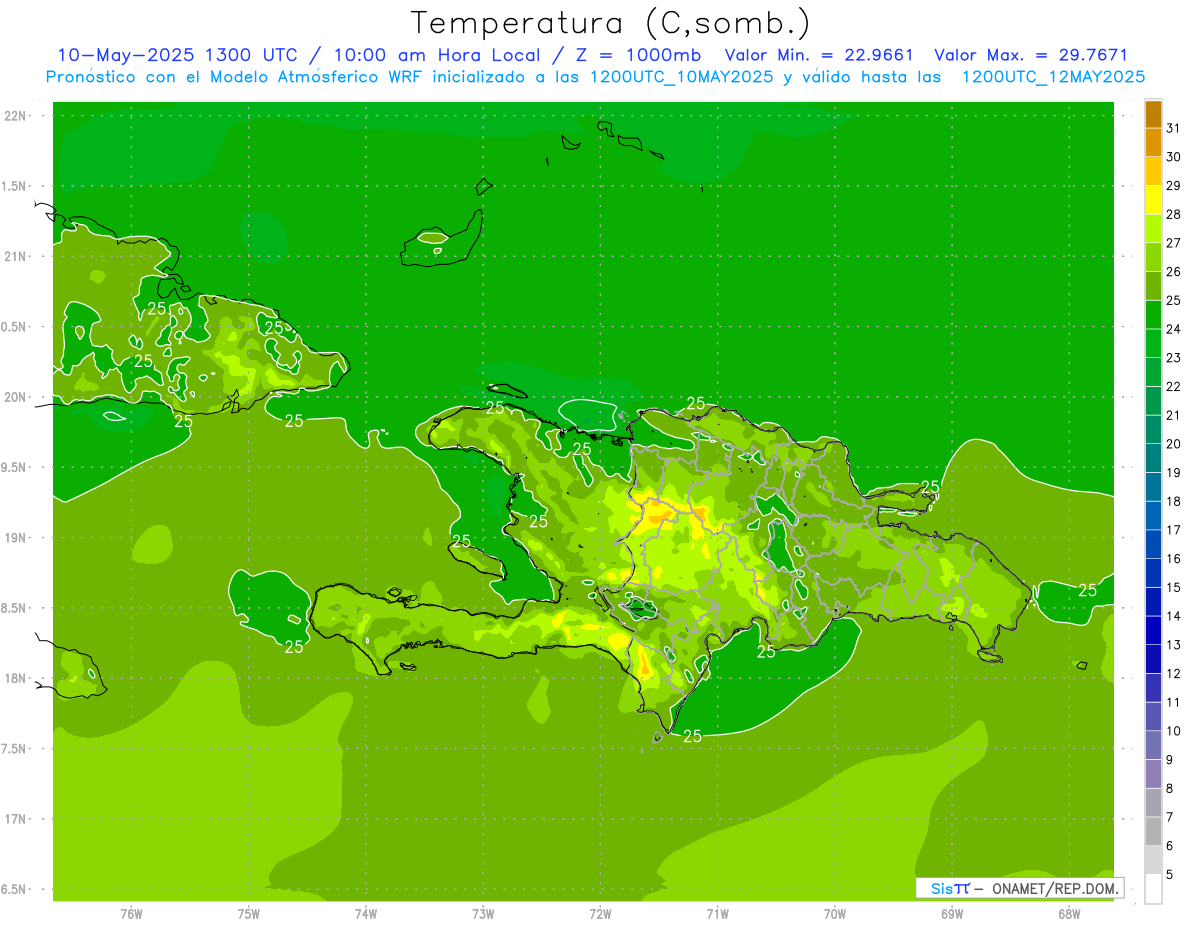Click the "8" value on the color scale
Screen dimensions: 1200x927
tap(1170, 789)
